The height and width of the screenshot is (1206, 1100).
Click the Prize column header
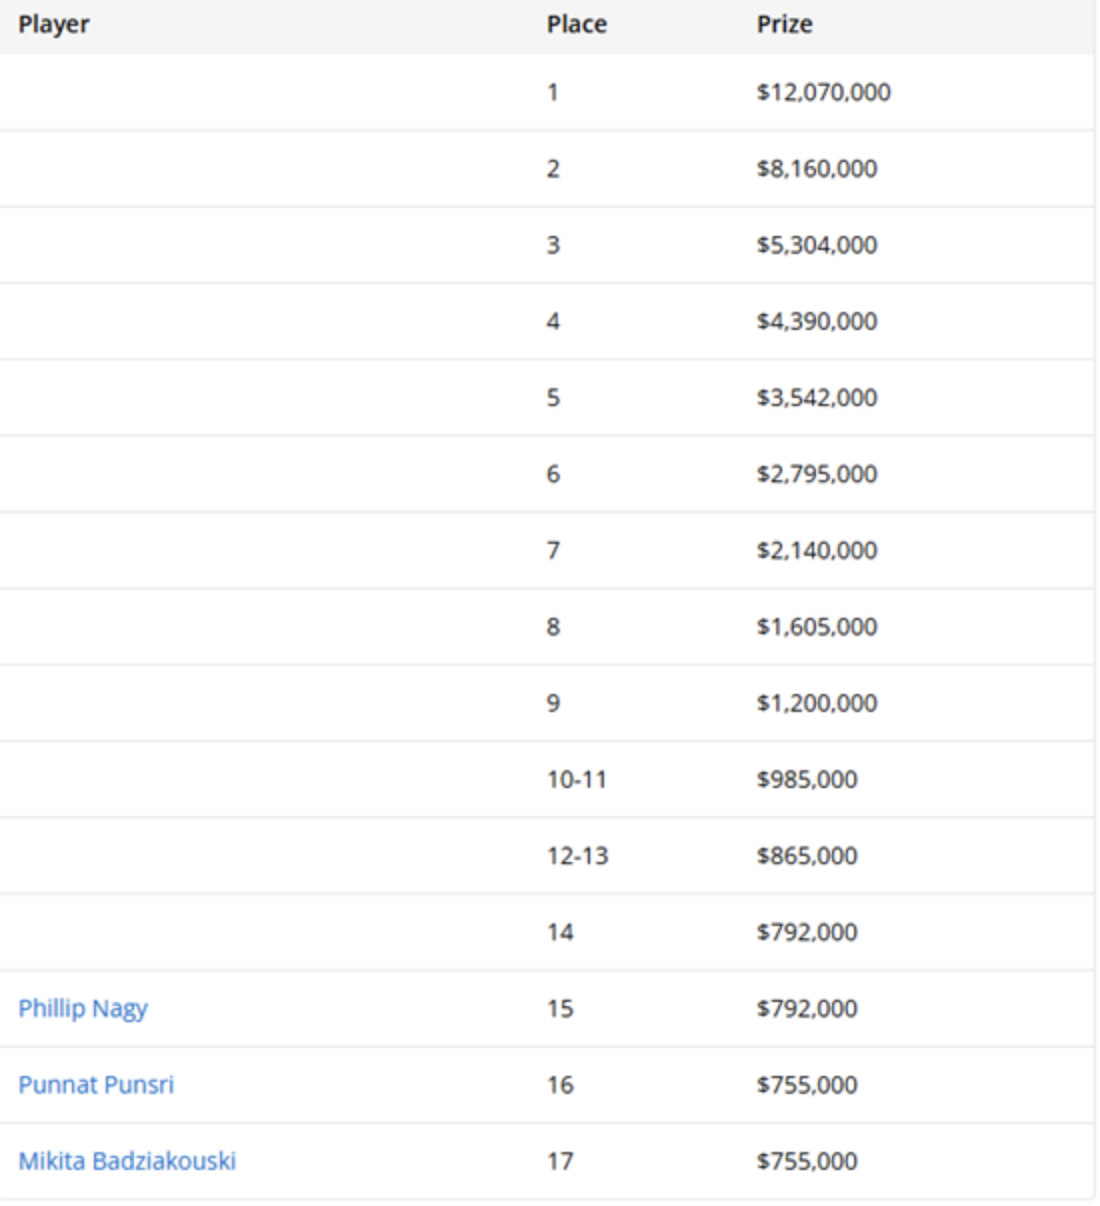coord(784,24)
